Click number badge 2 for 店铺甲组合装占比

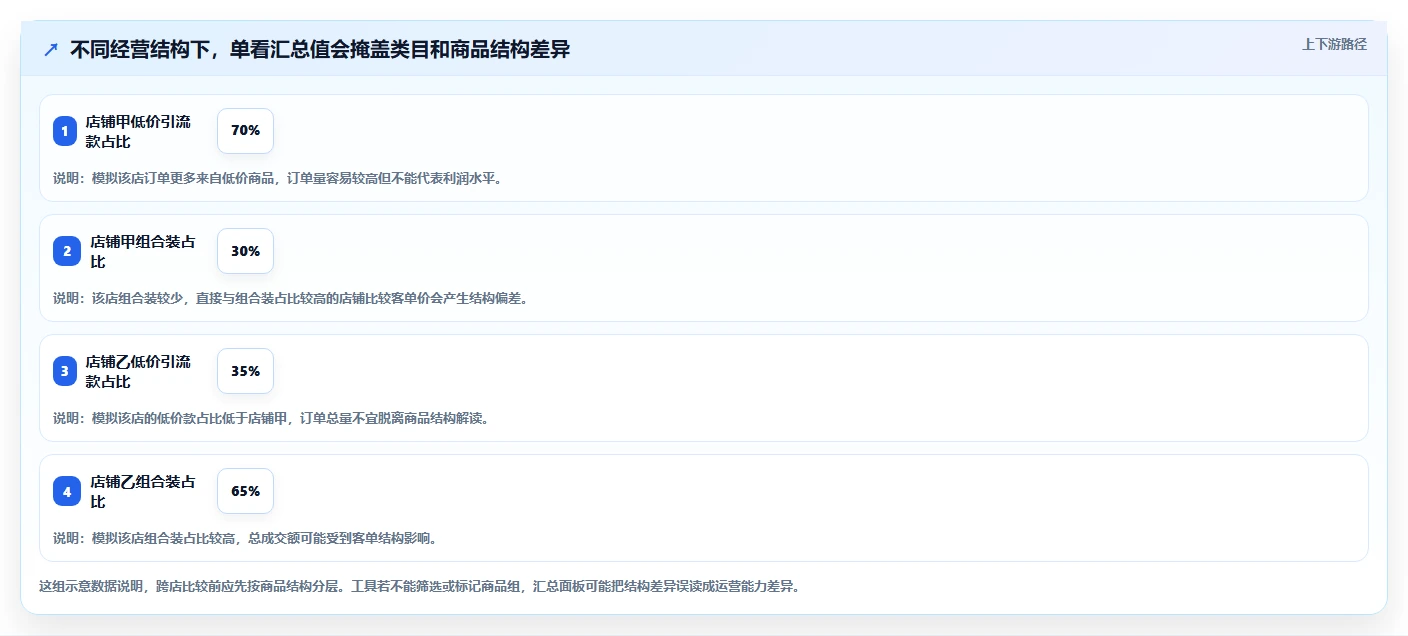click(67, 251)
